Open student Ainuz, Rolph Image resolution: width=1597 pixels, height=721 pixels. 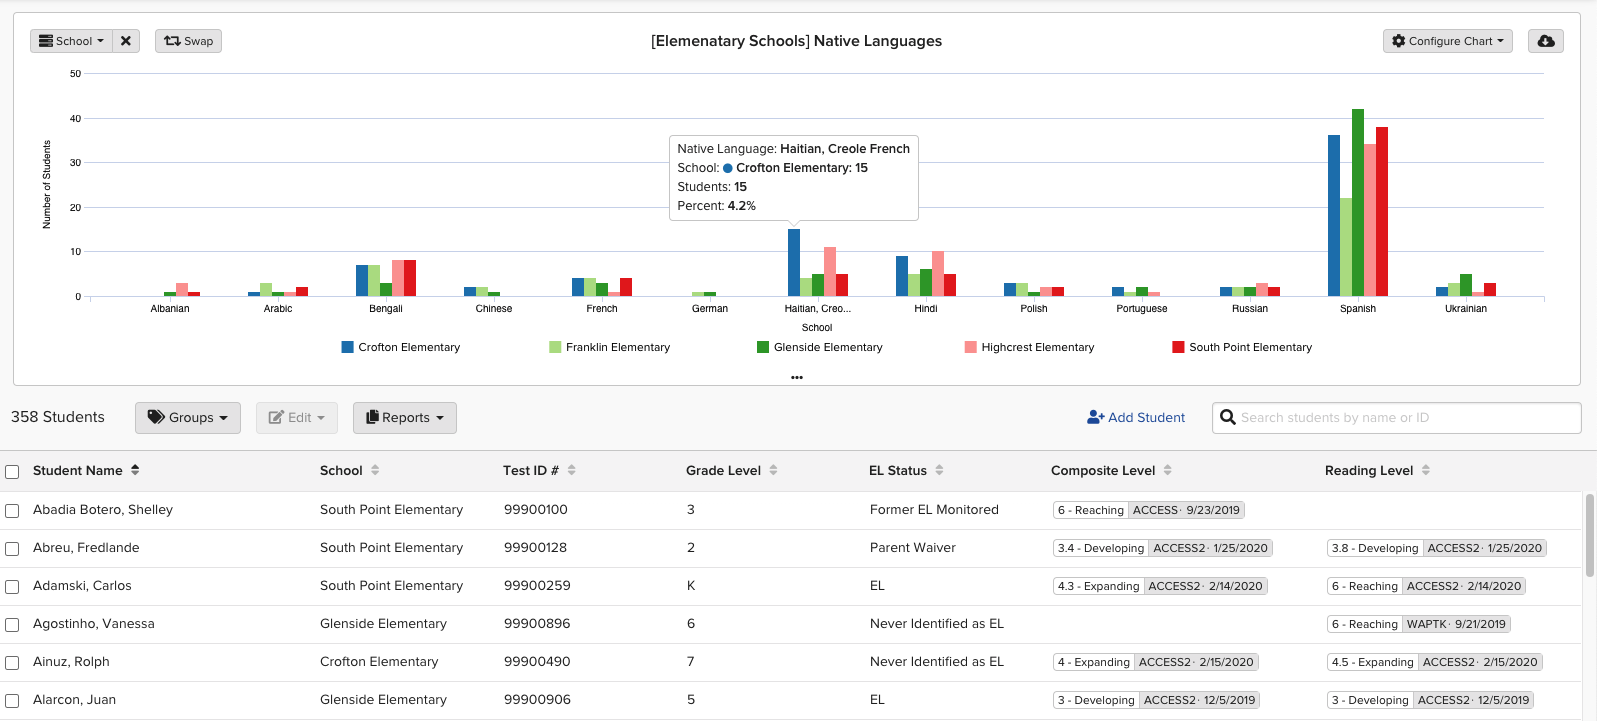pyautogui.click(x=71, y=662)
